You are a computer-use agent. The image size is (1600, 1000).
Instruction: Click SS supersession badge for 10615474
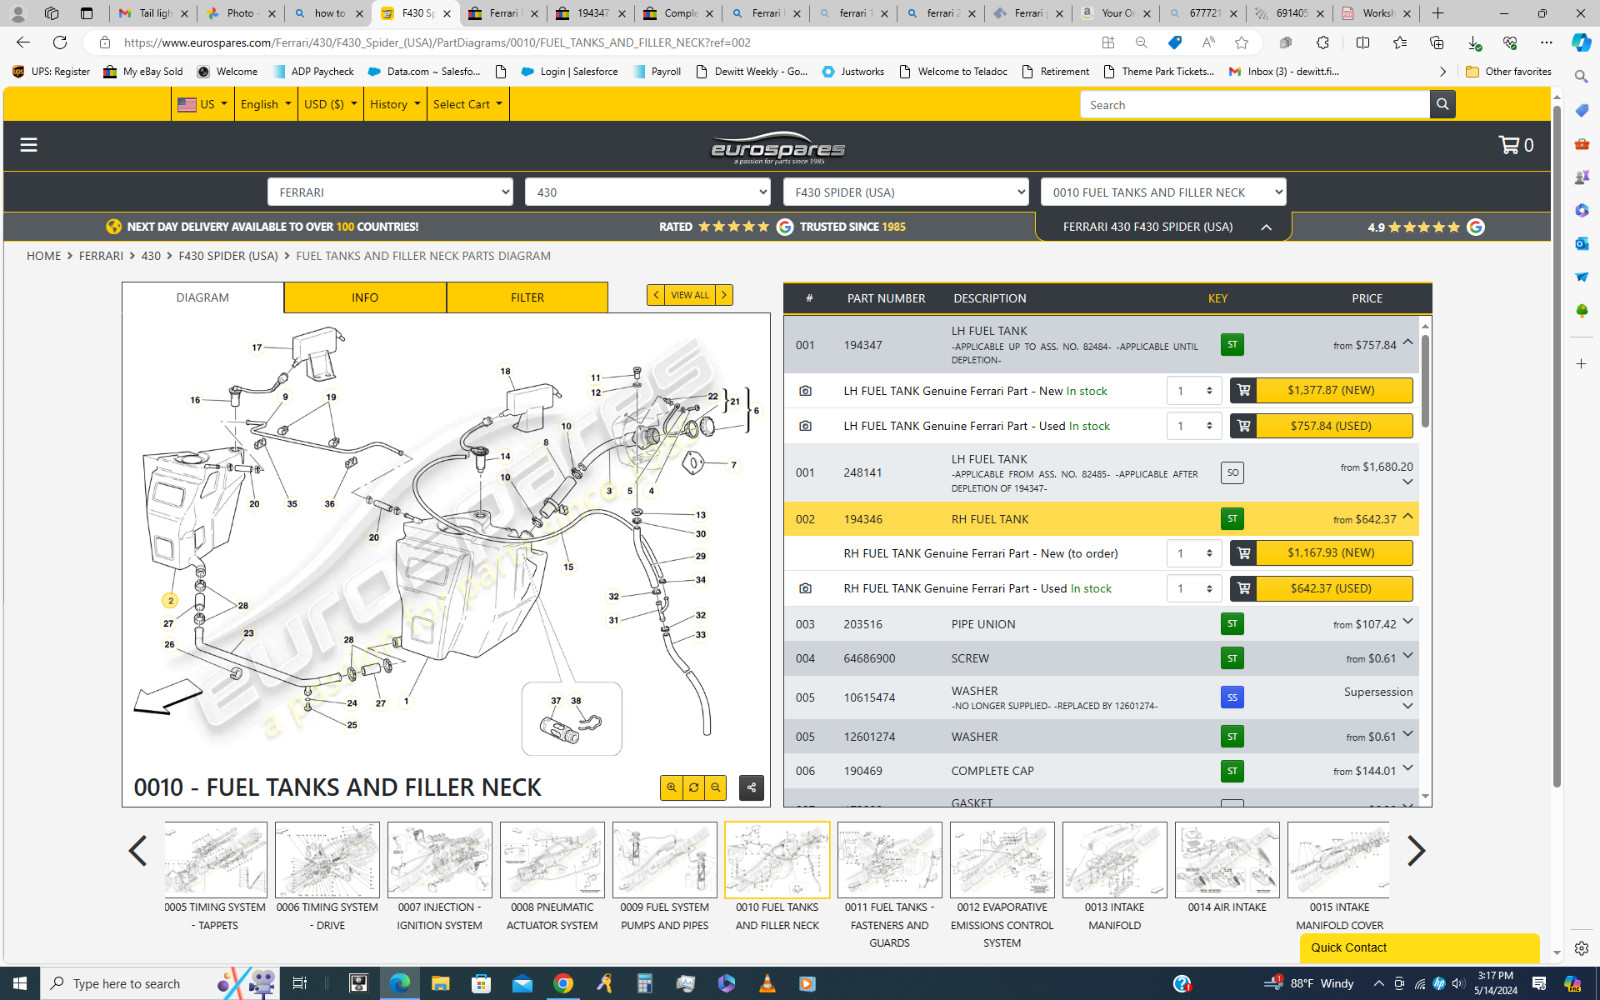pos(1232,697)
